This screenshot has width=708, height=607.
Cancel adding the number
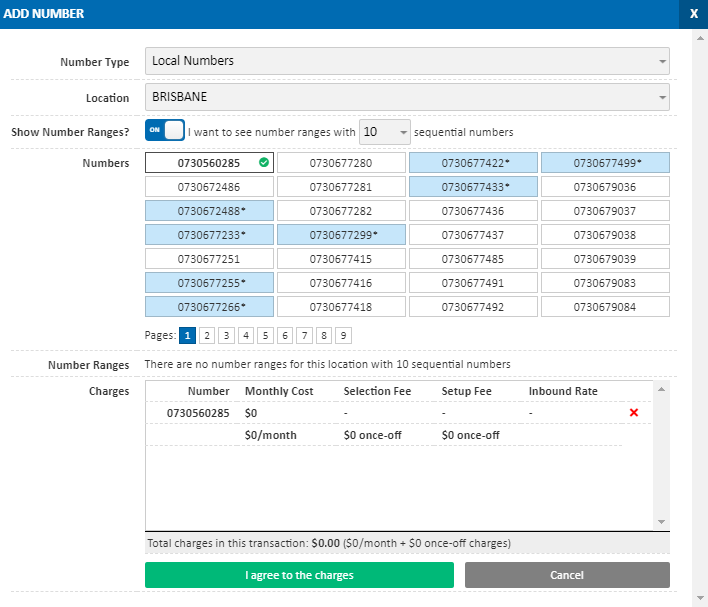[x=567, y=575]
